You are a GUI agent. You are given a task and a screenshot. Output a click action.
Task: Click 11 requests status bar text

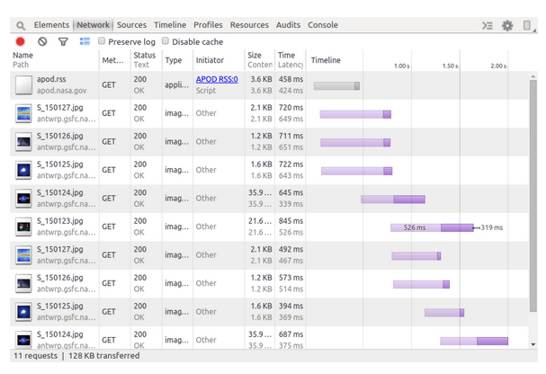pyautogui.click(x=36, y=356)
